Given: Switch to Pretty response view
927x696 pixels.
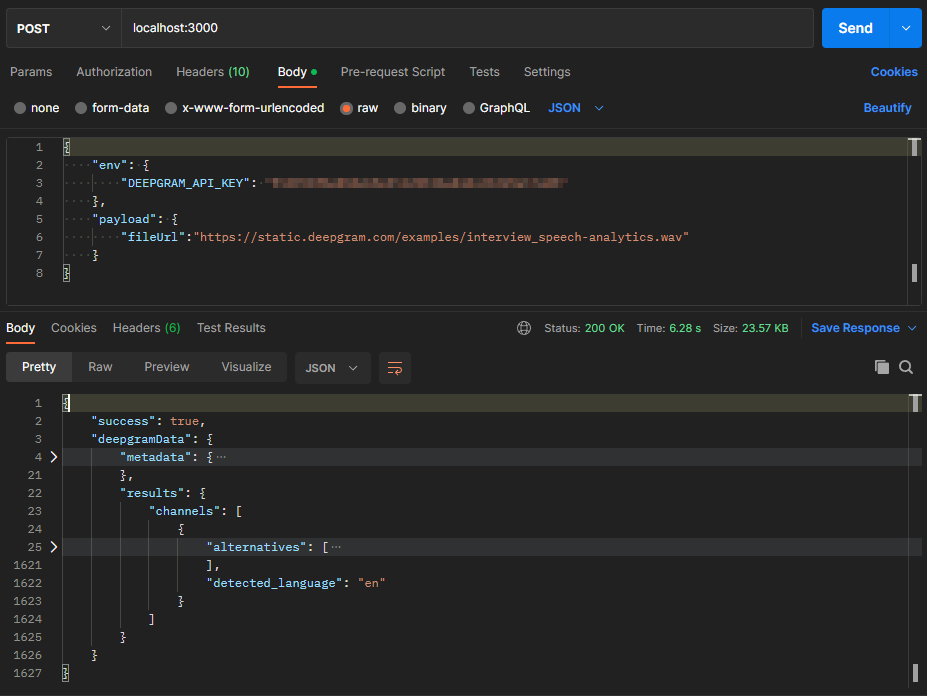Looking at the screenshot, I should coord(39,367).
